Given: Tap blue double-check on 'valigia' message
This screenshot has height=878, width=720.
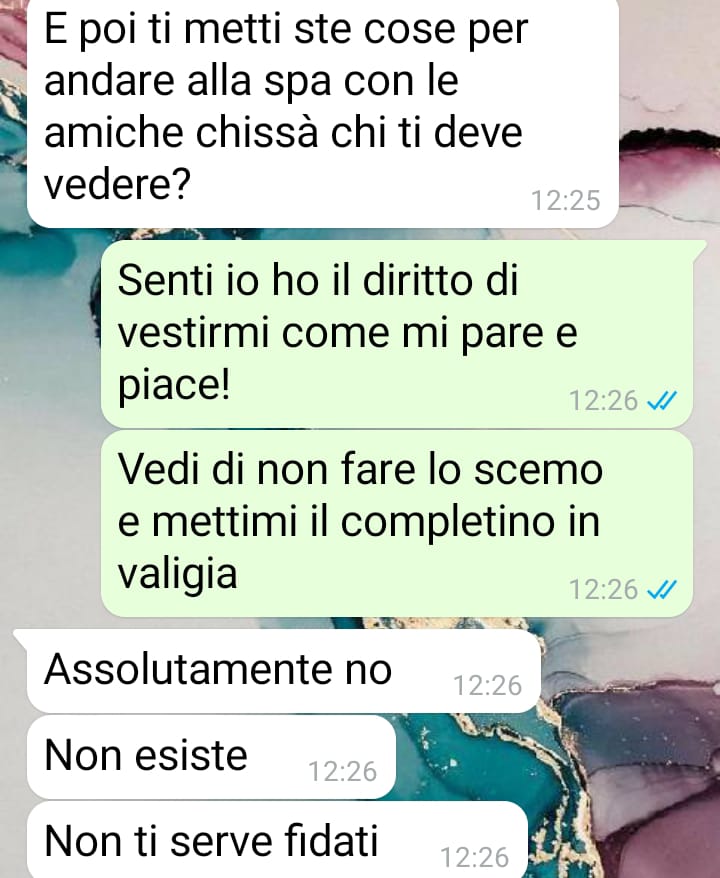Looking at the screenshot, I should (662, 589).
